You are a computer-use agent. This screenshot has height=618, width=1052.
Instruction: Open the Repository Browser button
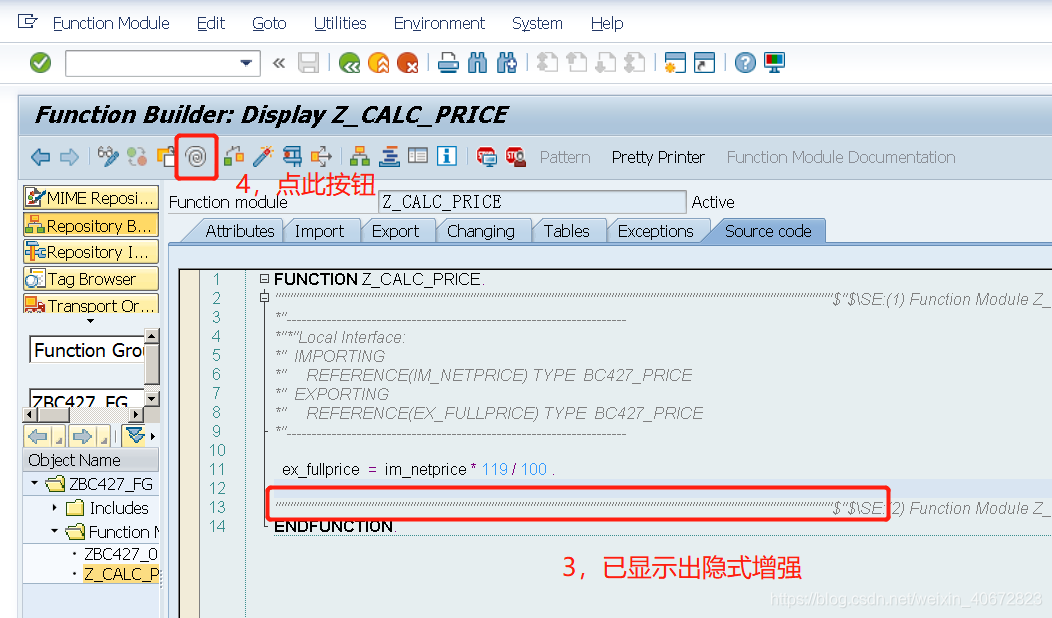[x=91, y=225]
